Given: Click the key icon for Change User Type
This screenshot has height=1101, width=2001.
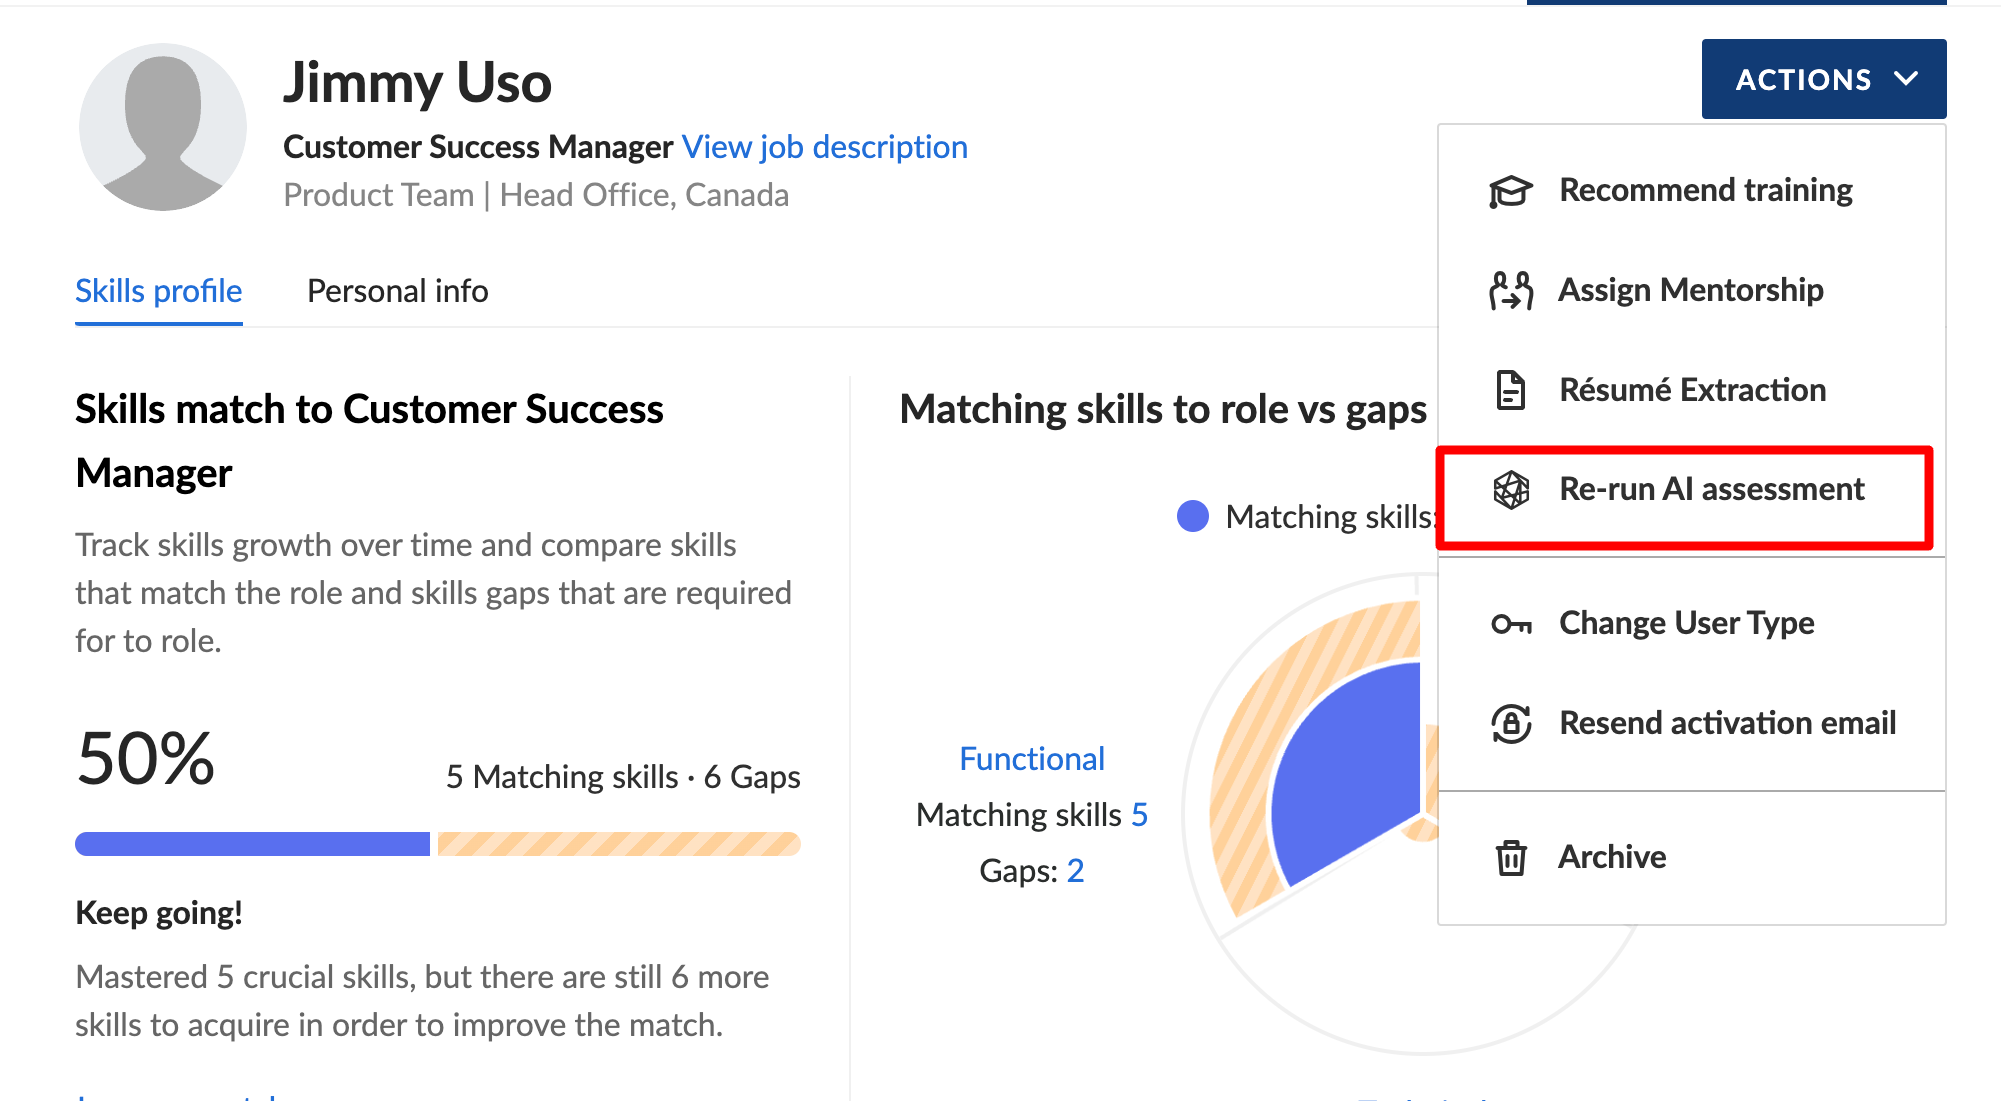Looking at the screenshot, I should coord(1511,624).
